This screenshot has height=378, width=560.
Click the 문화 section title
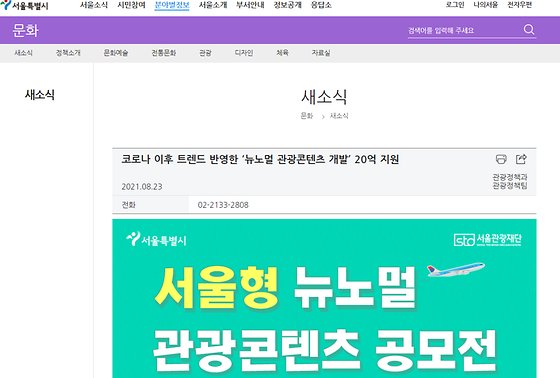point(25,30)
